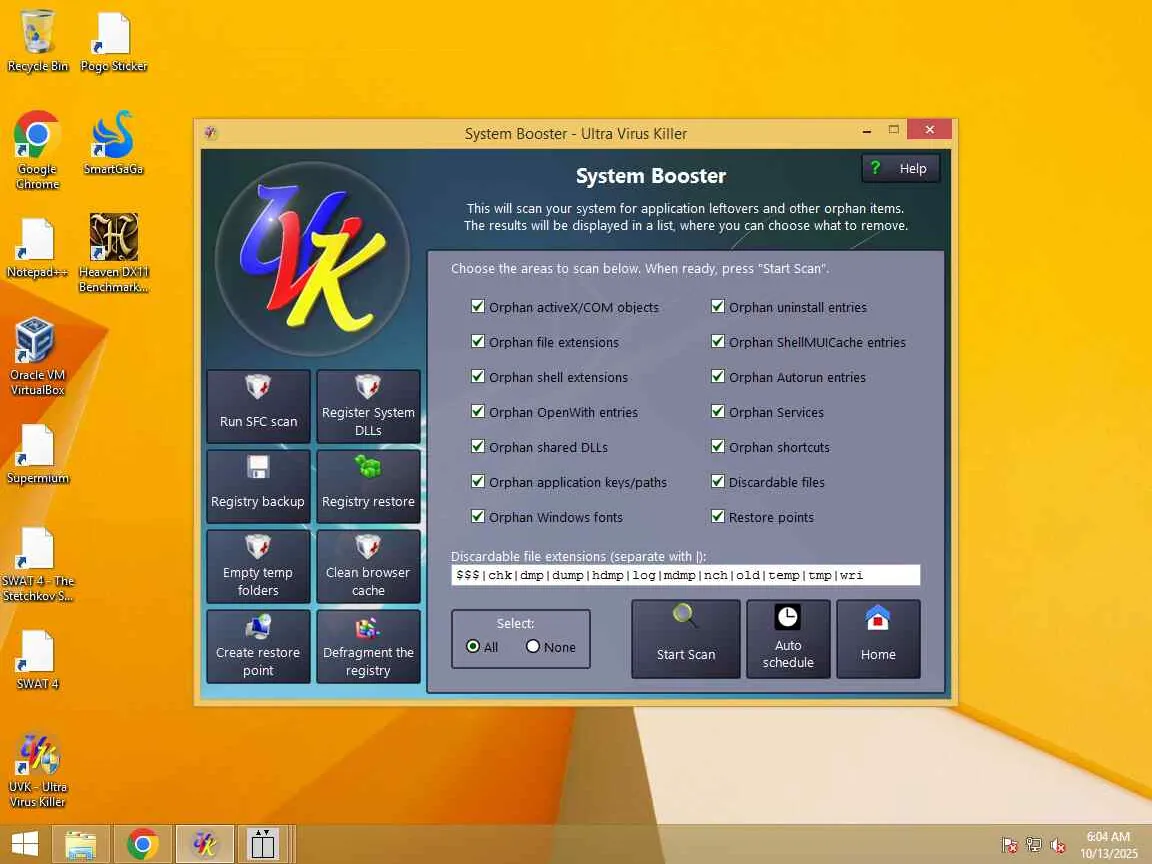Click the muted volume tray icon

pos(1058,846)
